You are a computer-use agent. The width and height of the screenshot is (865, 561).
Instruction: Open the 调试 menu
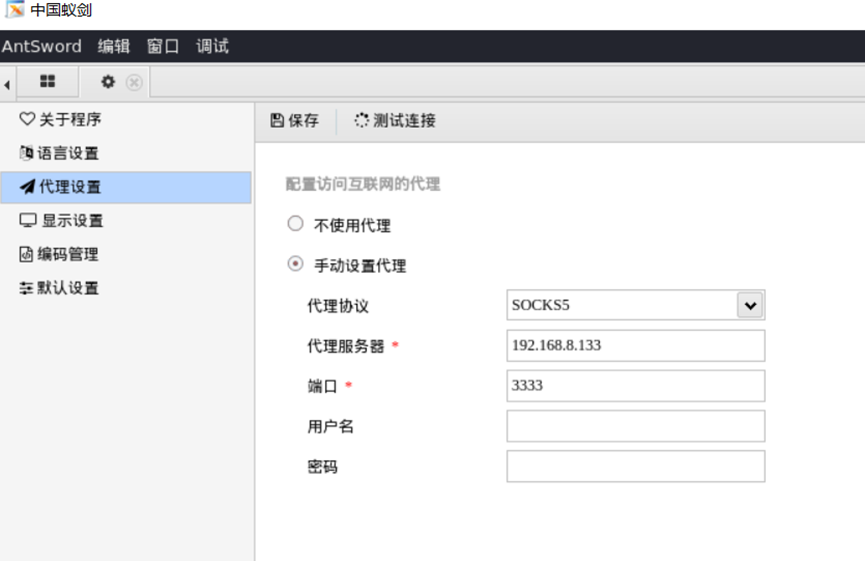point(212,46)
